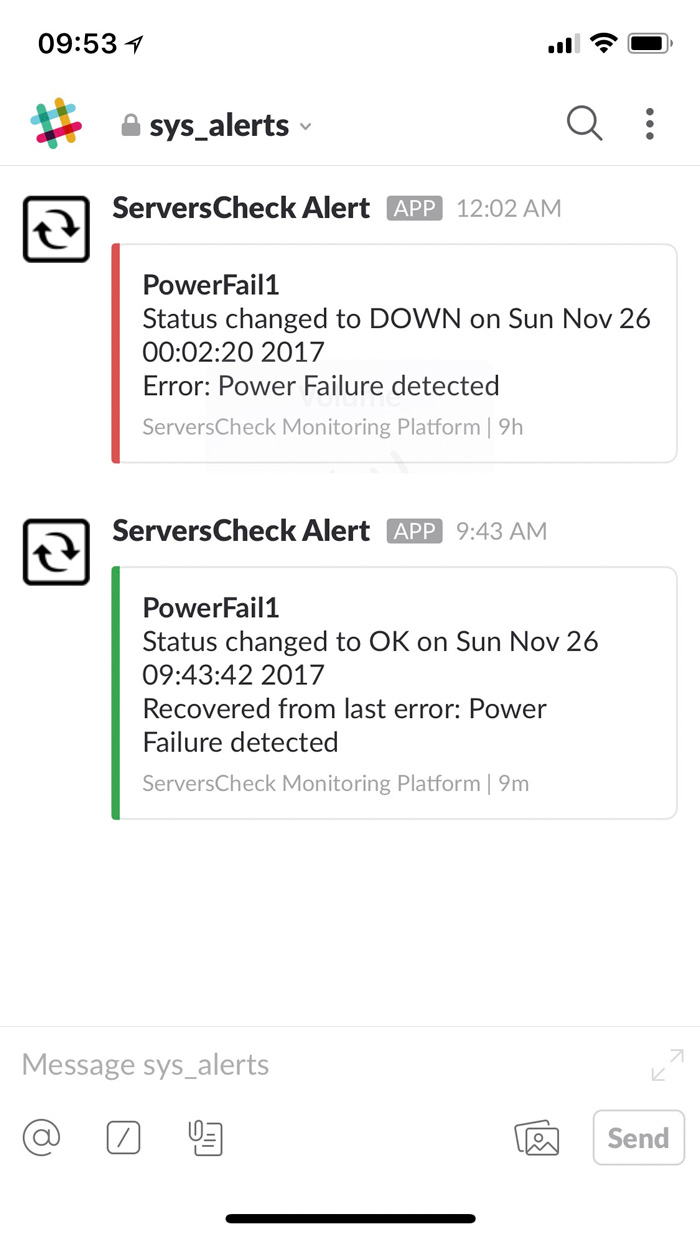Tap the search magnifier icon

(585, 124)
